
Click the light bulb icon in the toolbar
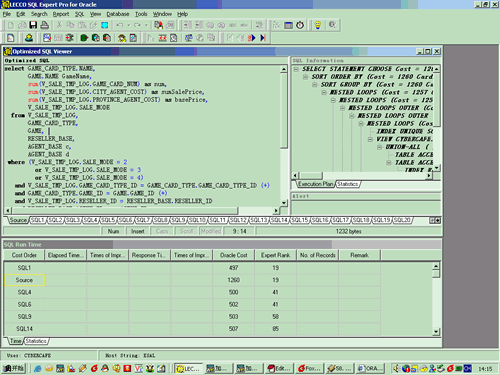coord(318,25)
